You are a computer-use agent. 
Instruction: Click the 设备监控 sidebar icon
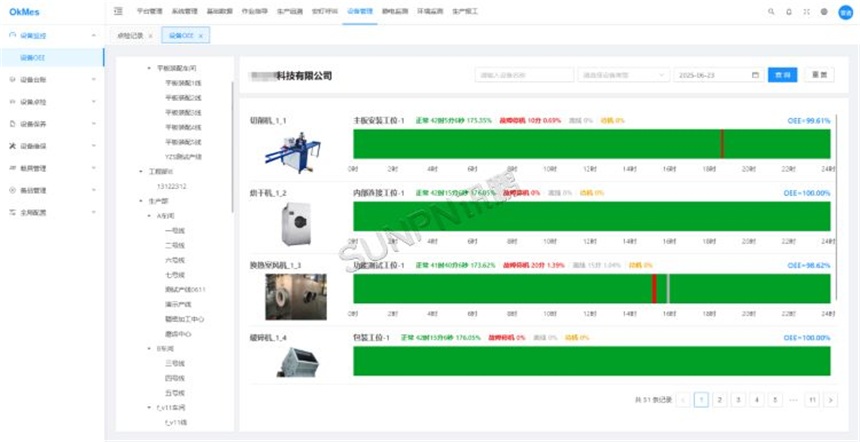coord(13,35)
